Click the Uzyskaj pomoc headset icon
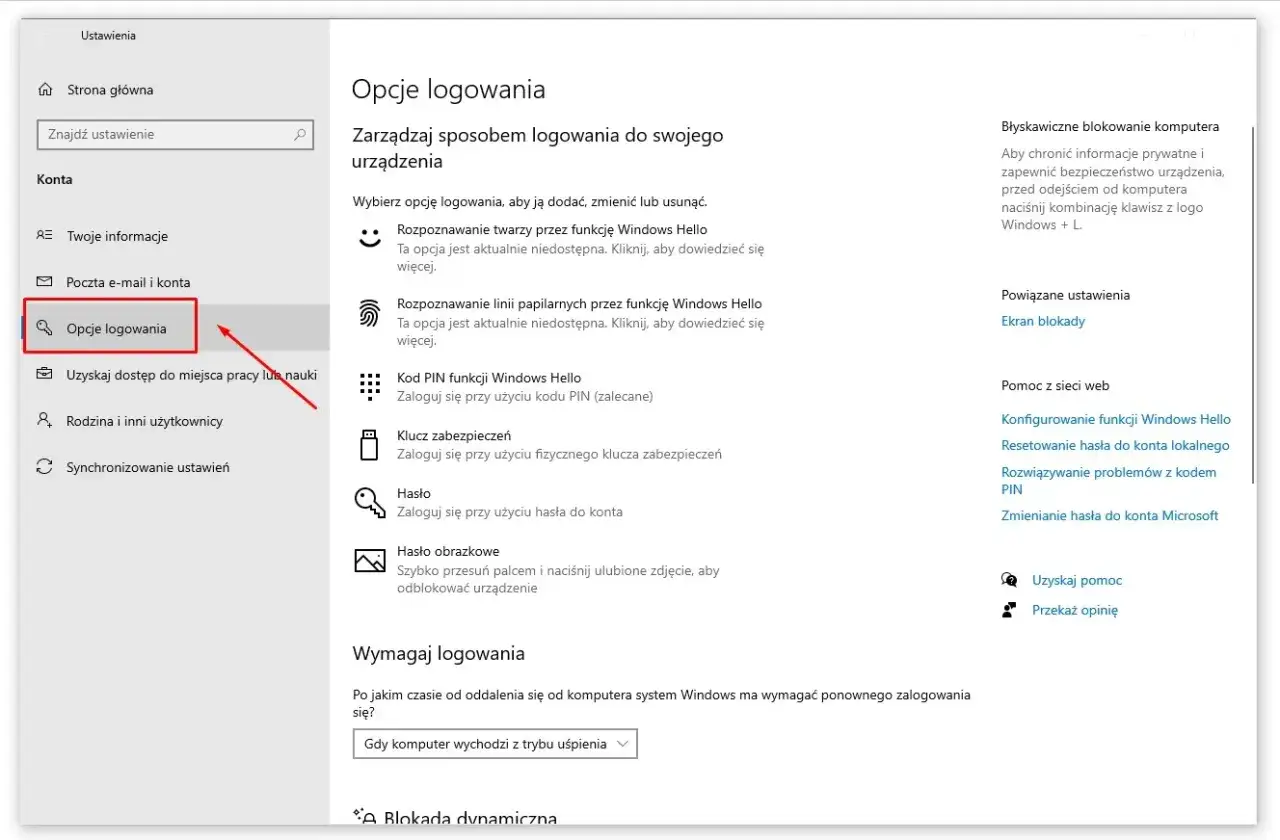1280x840 pixels. [1009, 580]
